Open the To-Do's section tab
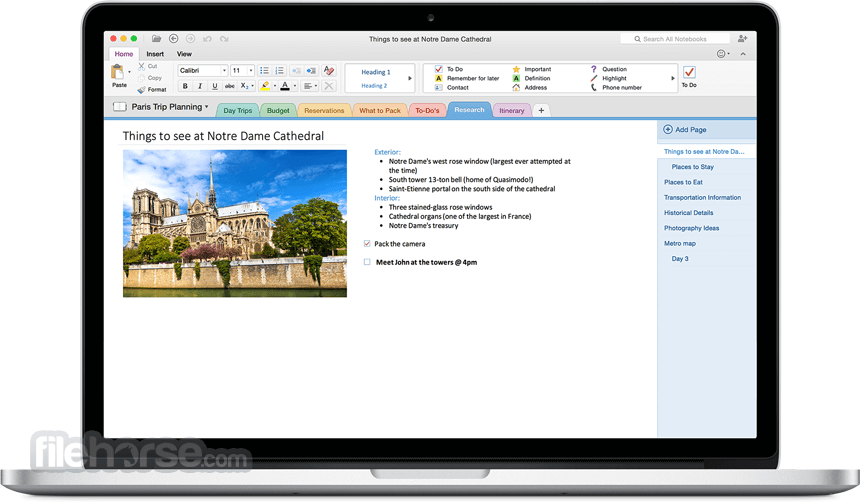Viewport: 860px width, 503px height. point(427,110)
